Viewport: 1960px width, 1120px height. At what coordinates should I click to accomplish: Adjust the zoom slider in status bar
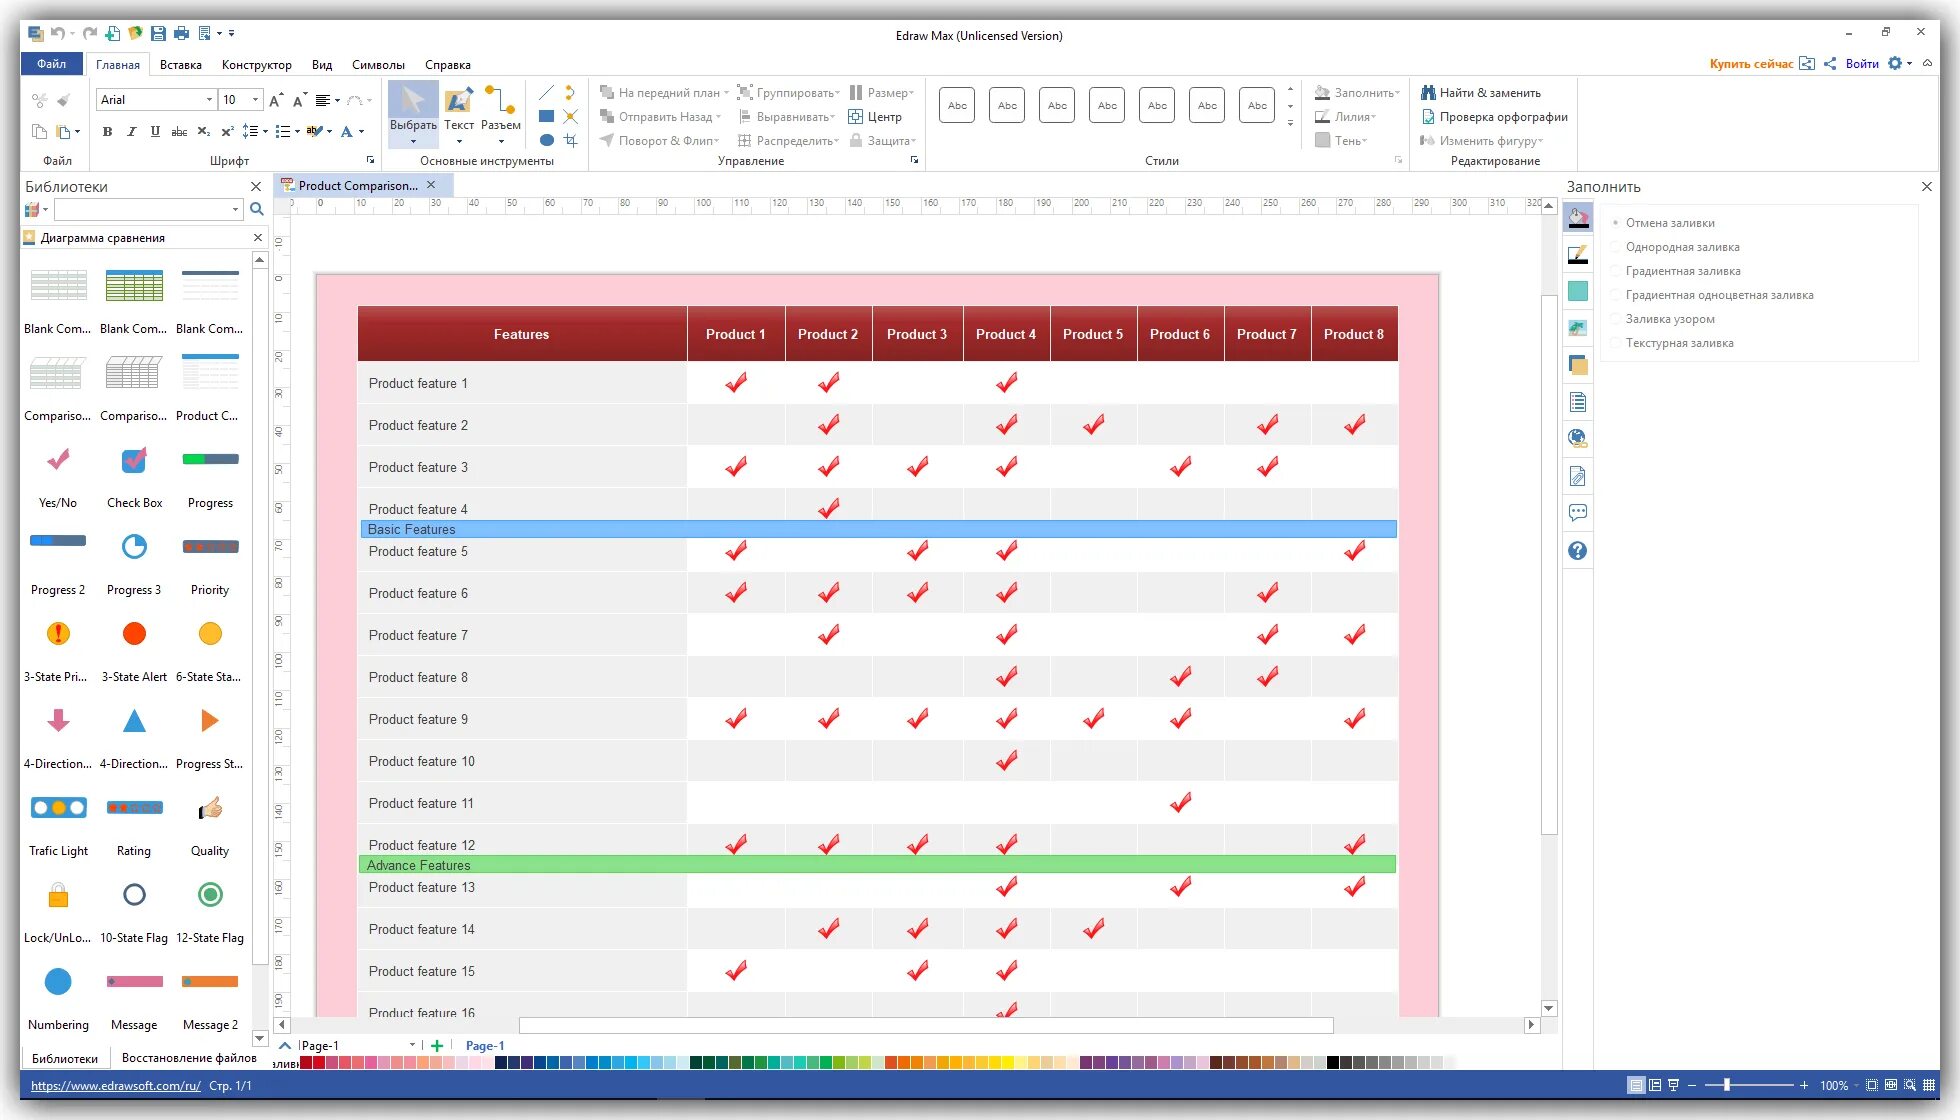coord(1727,1085)
